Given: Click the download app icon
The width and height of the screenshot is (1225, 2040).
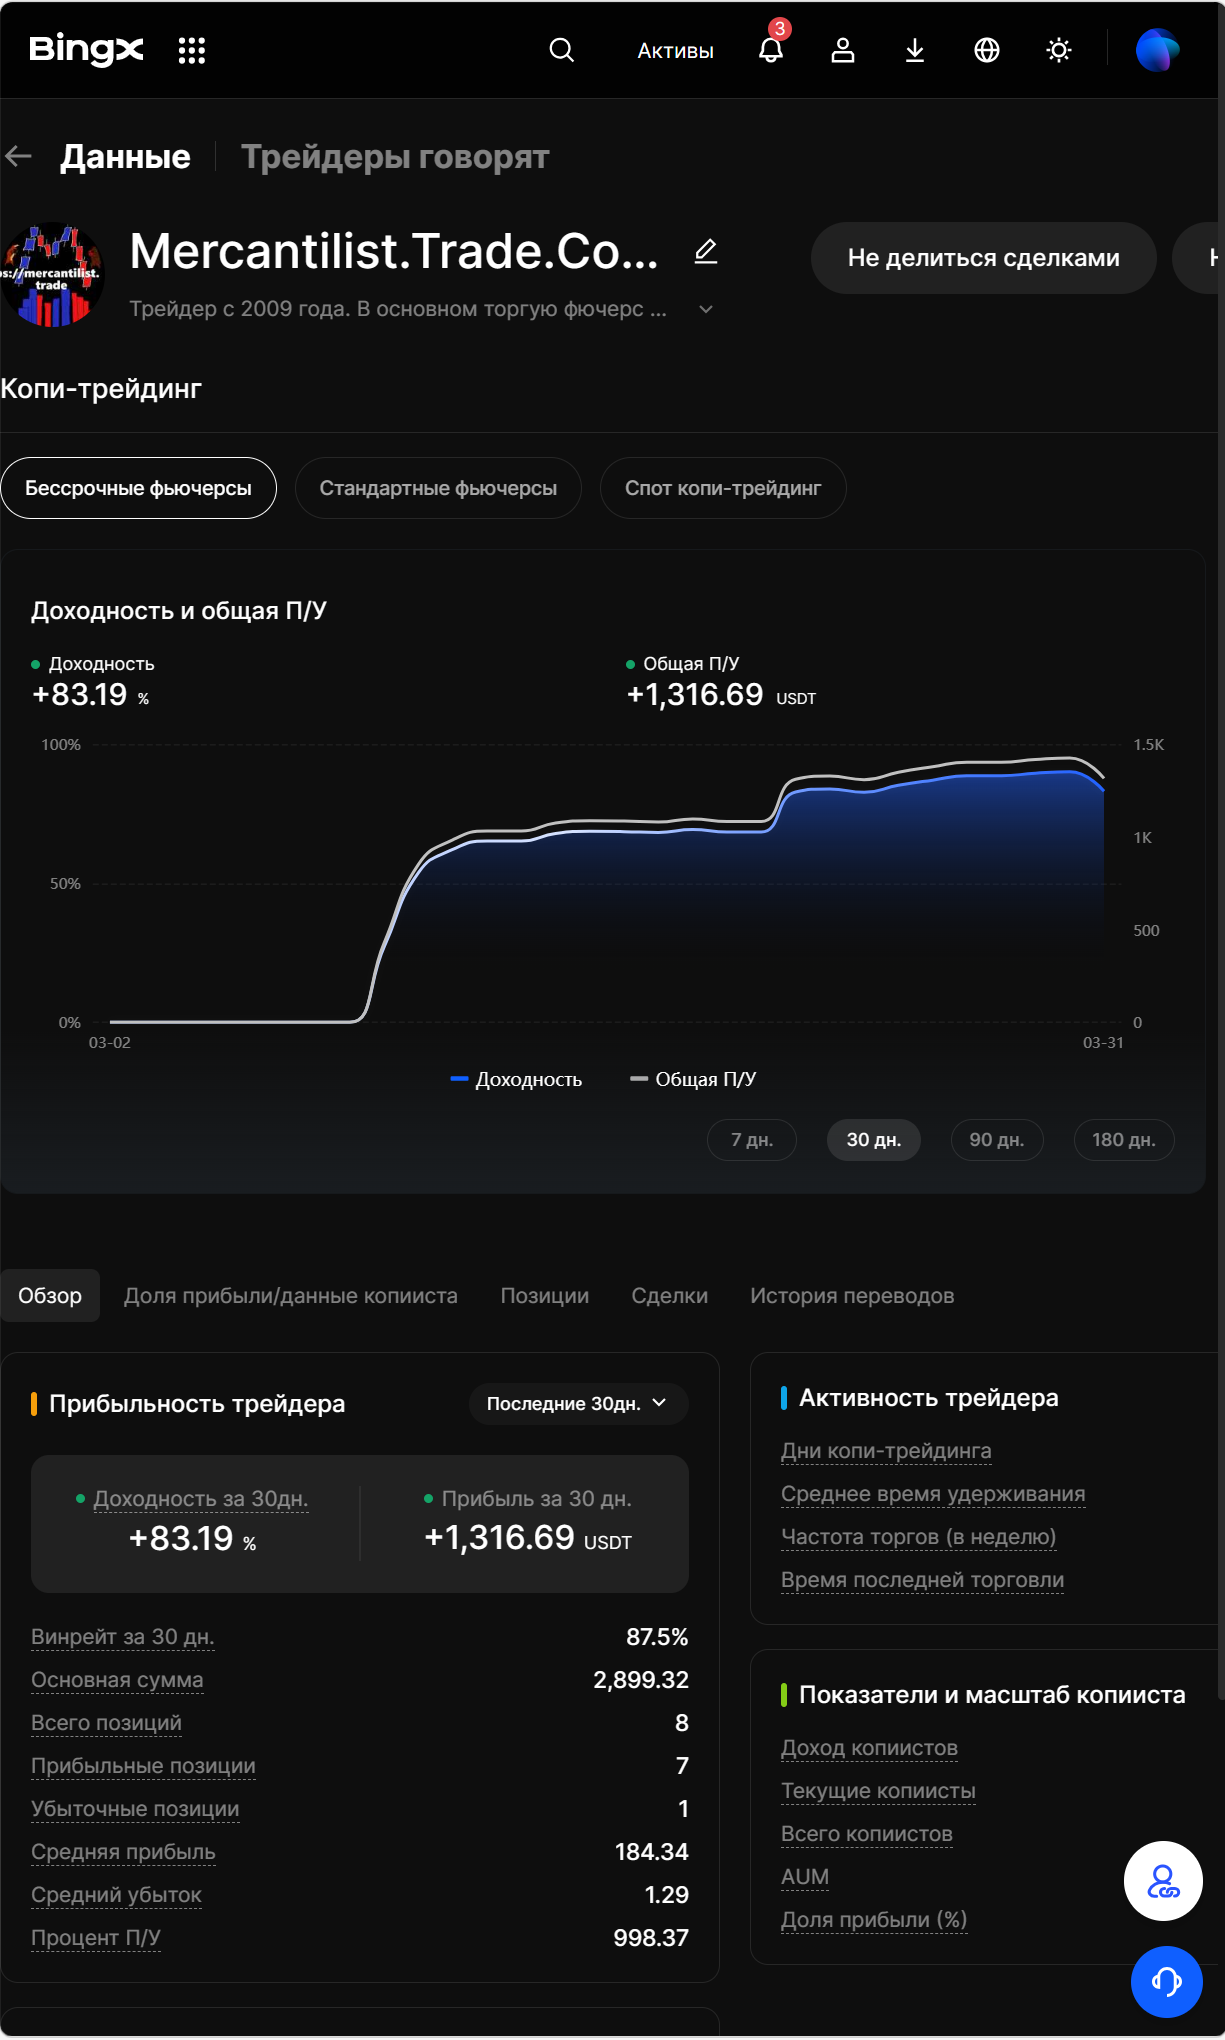Looking at the screenshot, I should (915, 50).
